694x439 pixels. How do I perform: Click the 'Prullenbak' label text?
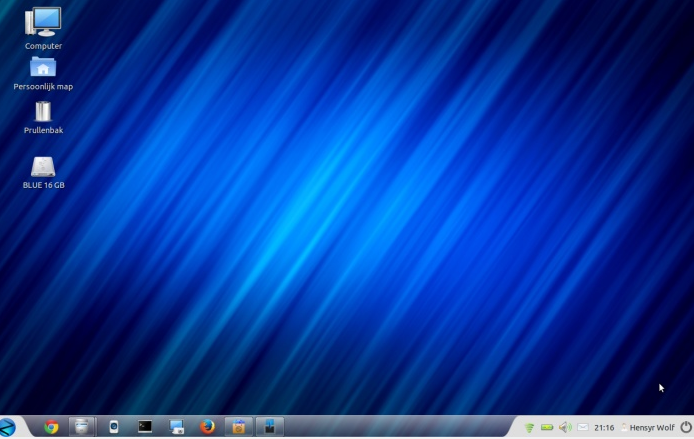43,130
